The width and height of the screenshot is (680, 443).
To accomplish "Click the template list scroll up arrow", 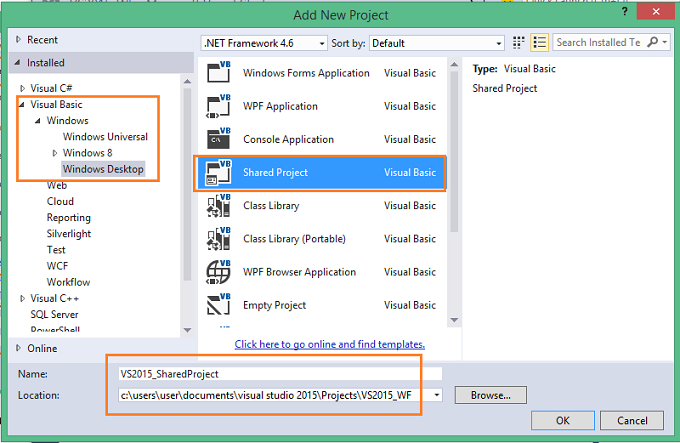I will [454, 65].
